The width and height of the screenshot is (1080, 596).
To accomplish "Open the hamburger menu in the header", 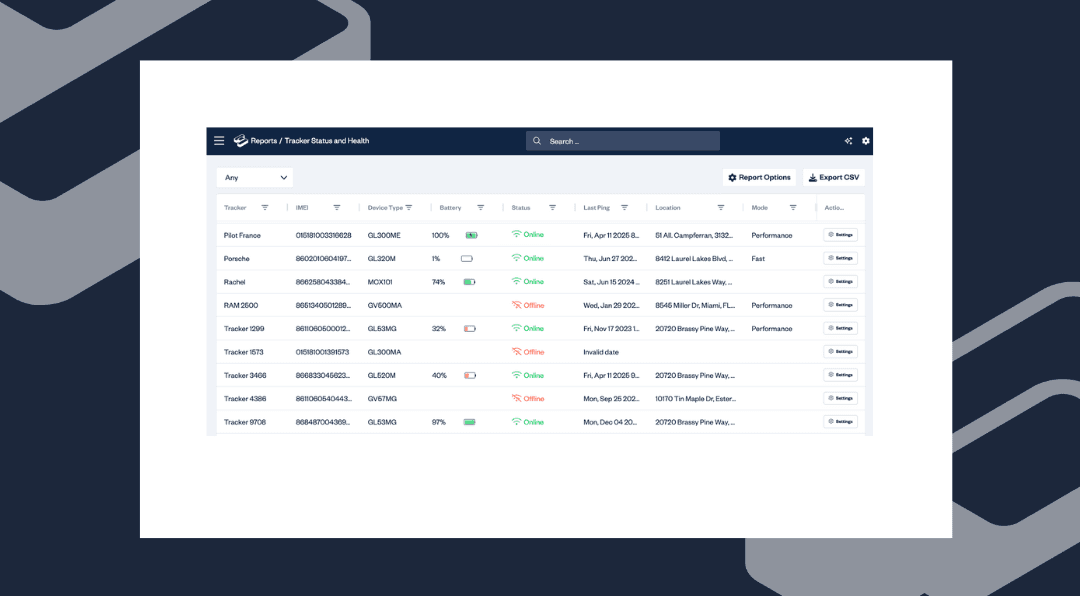I will tap(219, 141).
